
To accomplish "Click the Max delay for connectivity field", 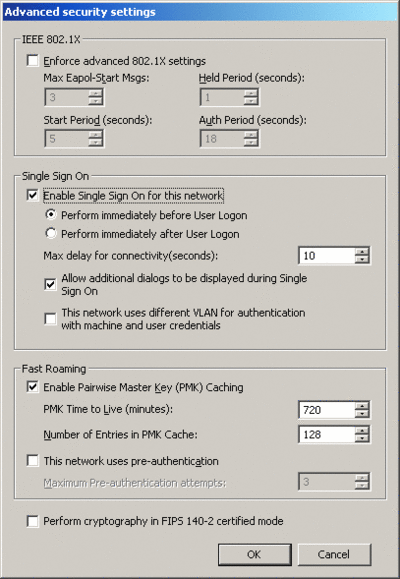I will [x=327, y=256].
